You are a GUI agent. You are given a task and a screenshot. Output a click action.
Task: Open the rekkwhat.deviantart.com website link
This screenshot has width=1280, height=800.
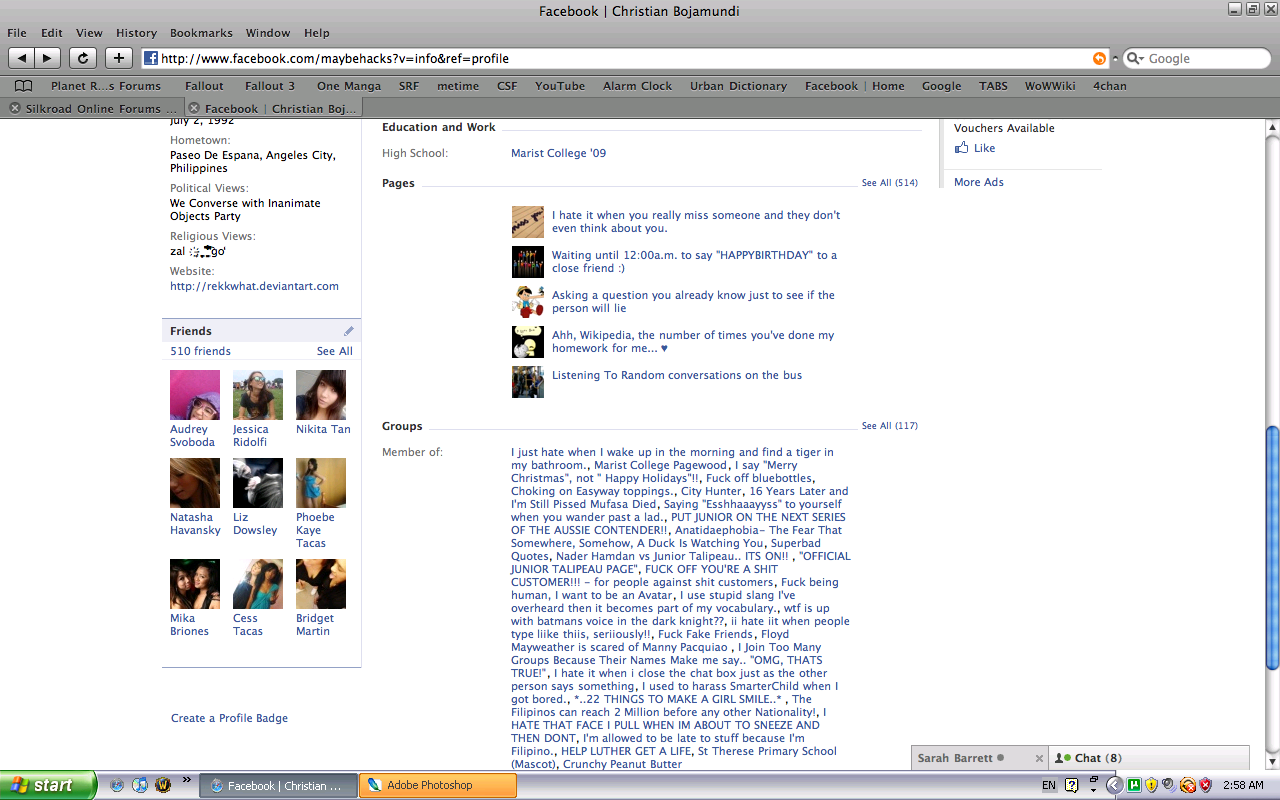coord(254,286)
